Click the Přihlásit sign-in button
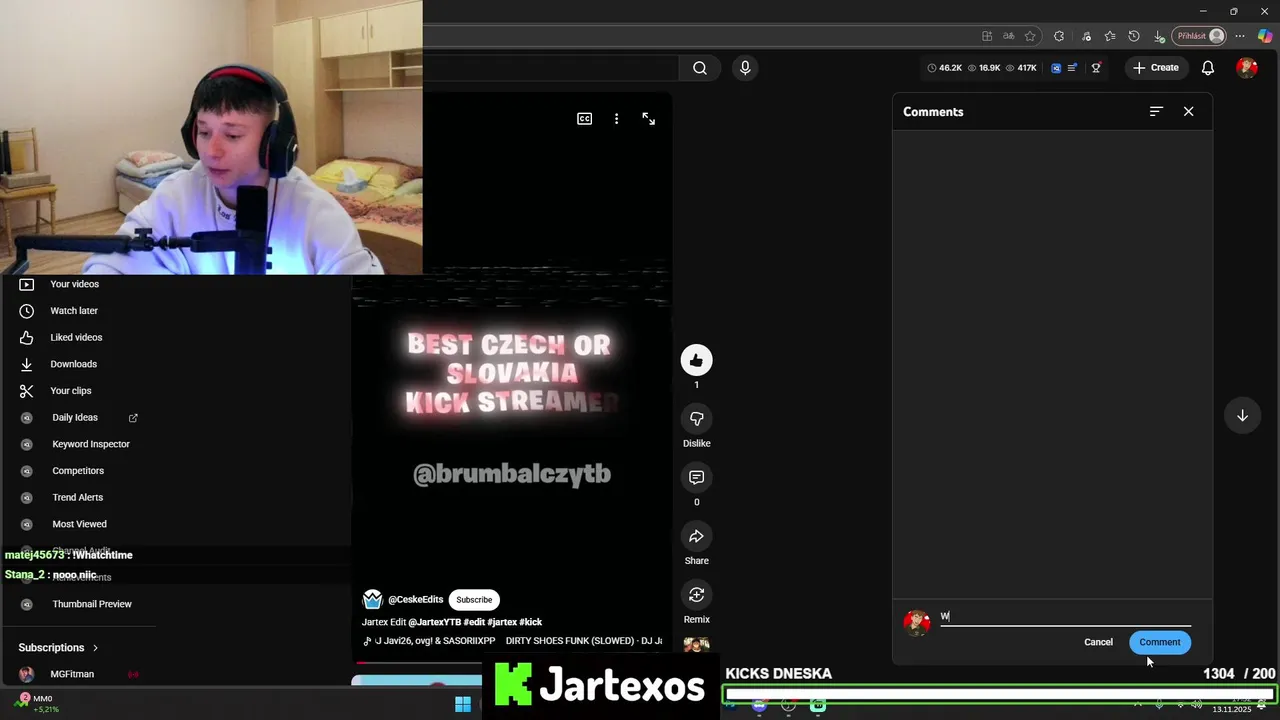The width and height of the screenshot is (1280, 720). (1200, 36)
